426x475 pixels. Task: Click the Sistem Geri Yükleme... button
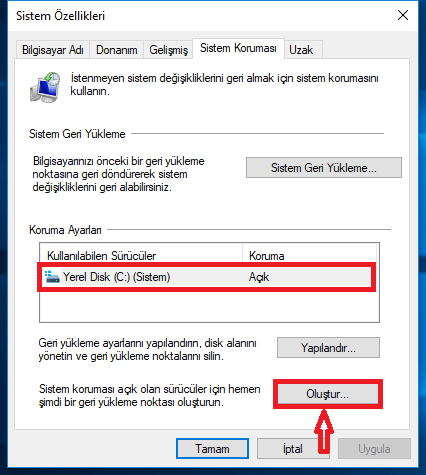[324, 168]
